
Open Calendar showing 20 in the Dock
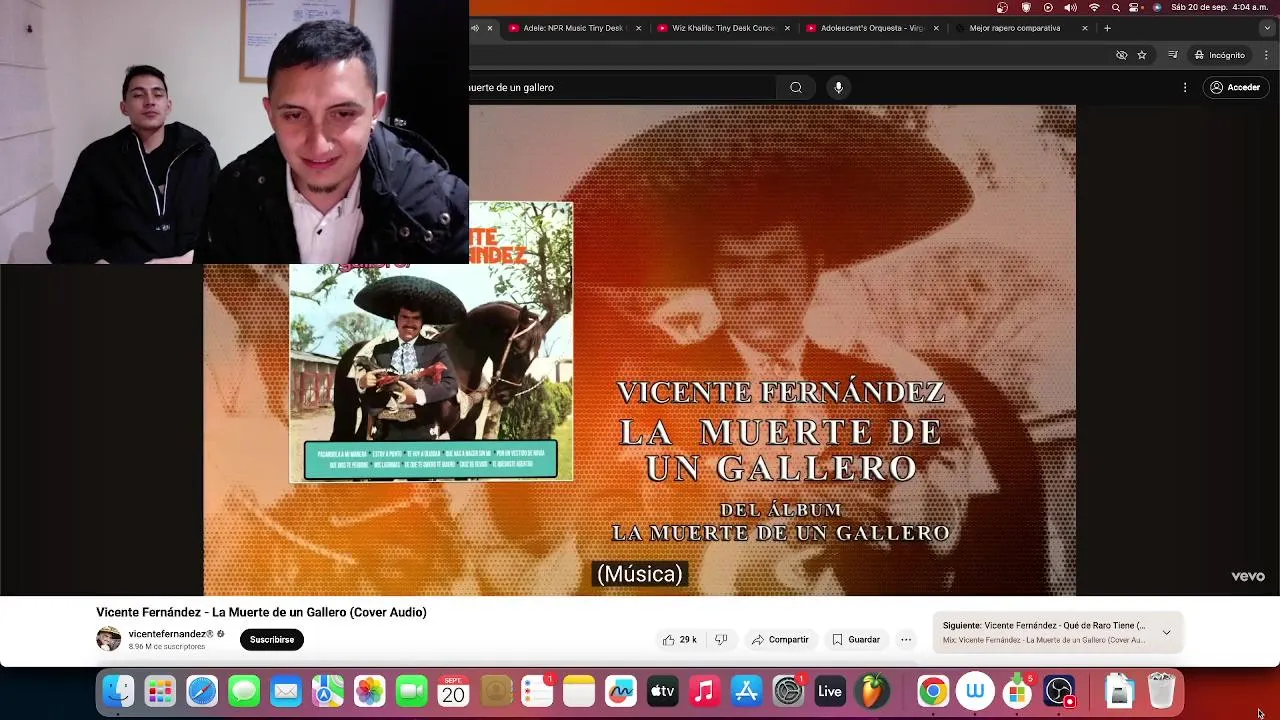pyautogui.click(x=453, y=691)
